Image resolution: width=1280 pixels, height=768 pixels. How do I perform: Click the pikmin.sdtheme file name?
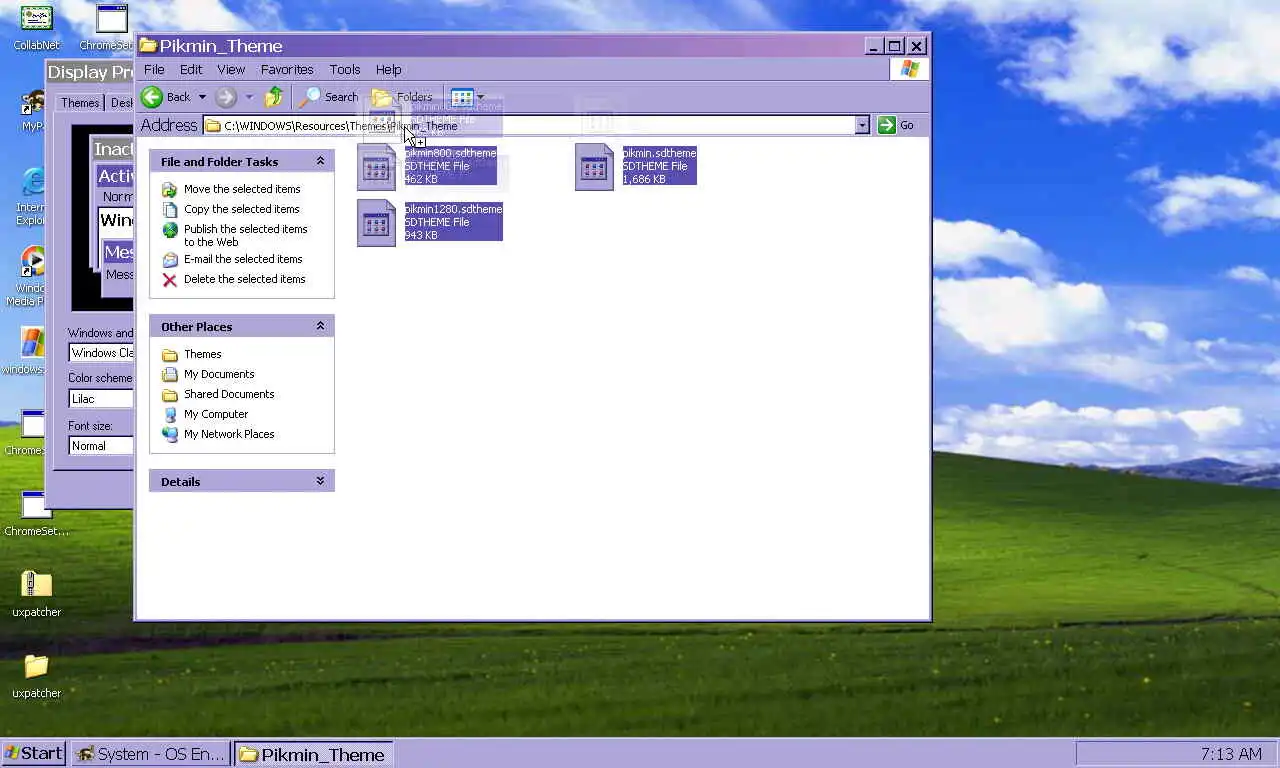pos(659,153)
